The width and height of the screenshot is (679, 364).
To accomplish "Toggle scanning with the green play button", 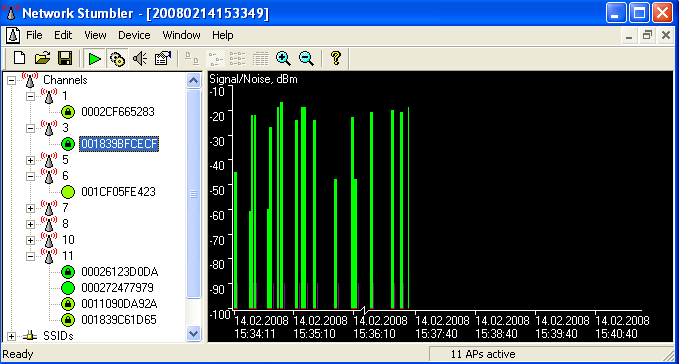I will click(x=94, y=58).
